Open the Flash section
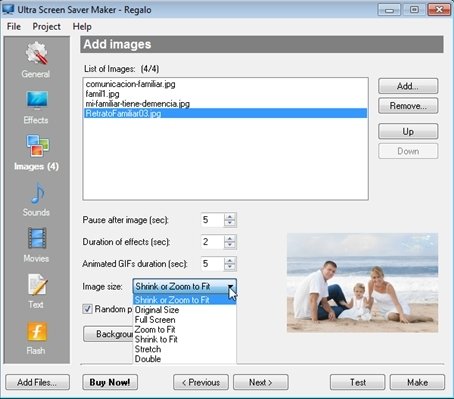Screen dimensions: 454x399 tap(36, 337)
